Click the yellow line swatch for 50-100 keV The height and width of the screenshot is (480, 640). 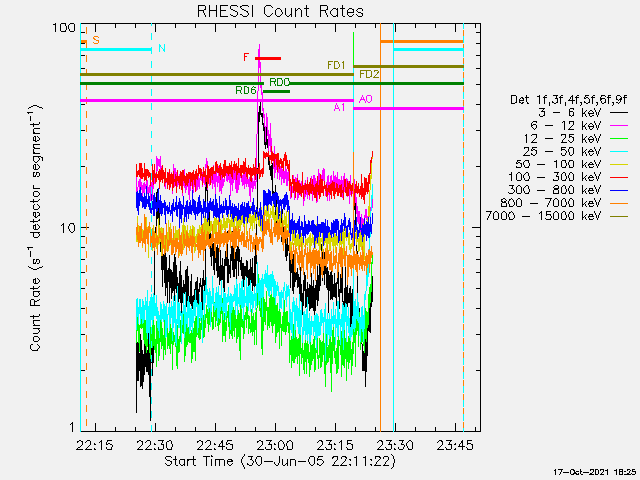[x=619, y=164]
